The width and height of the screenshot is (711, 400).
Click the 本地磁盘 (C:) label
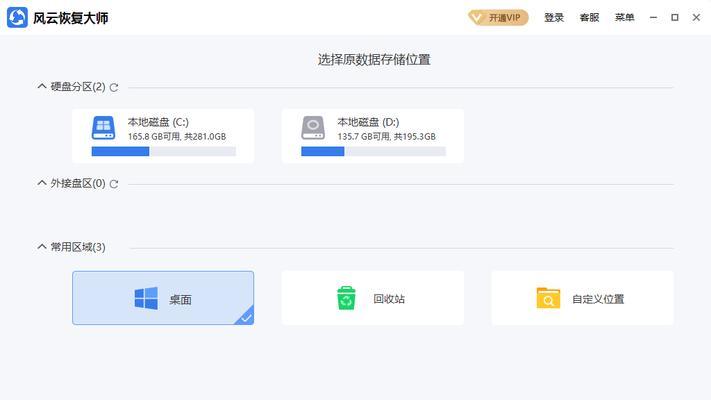point(158,122)
